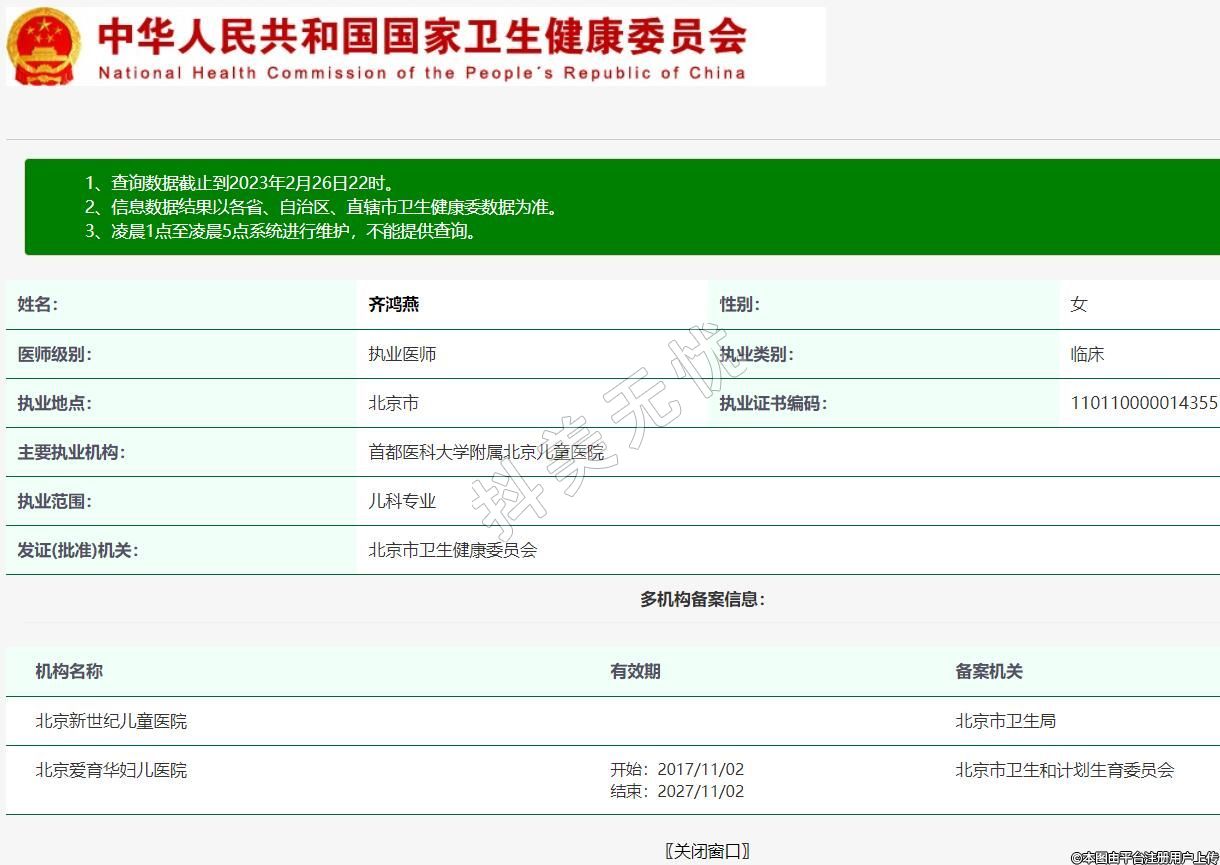Select the doctor name 齐鸿燕
The height and width of the screenshot is (865, 1220).
click(394, 305)
